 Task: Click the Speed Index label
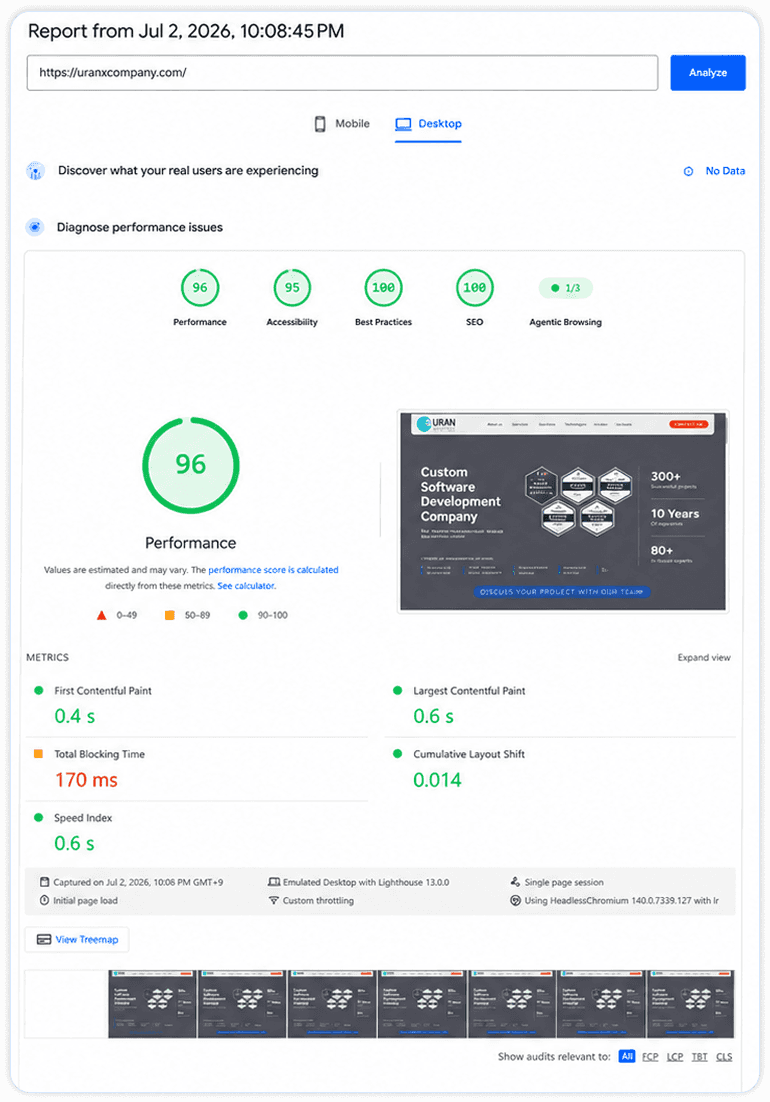point(83,818)
